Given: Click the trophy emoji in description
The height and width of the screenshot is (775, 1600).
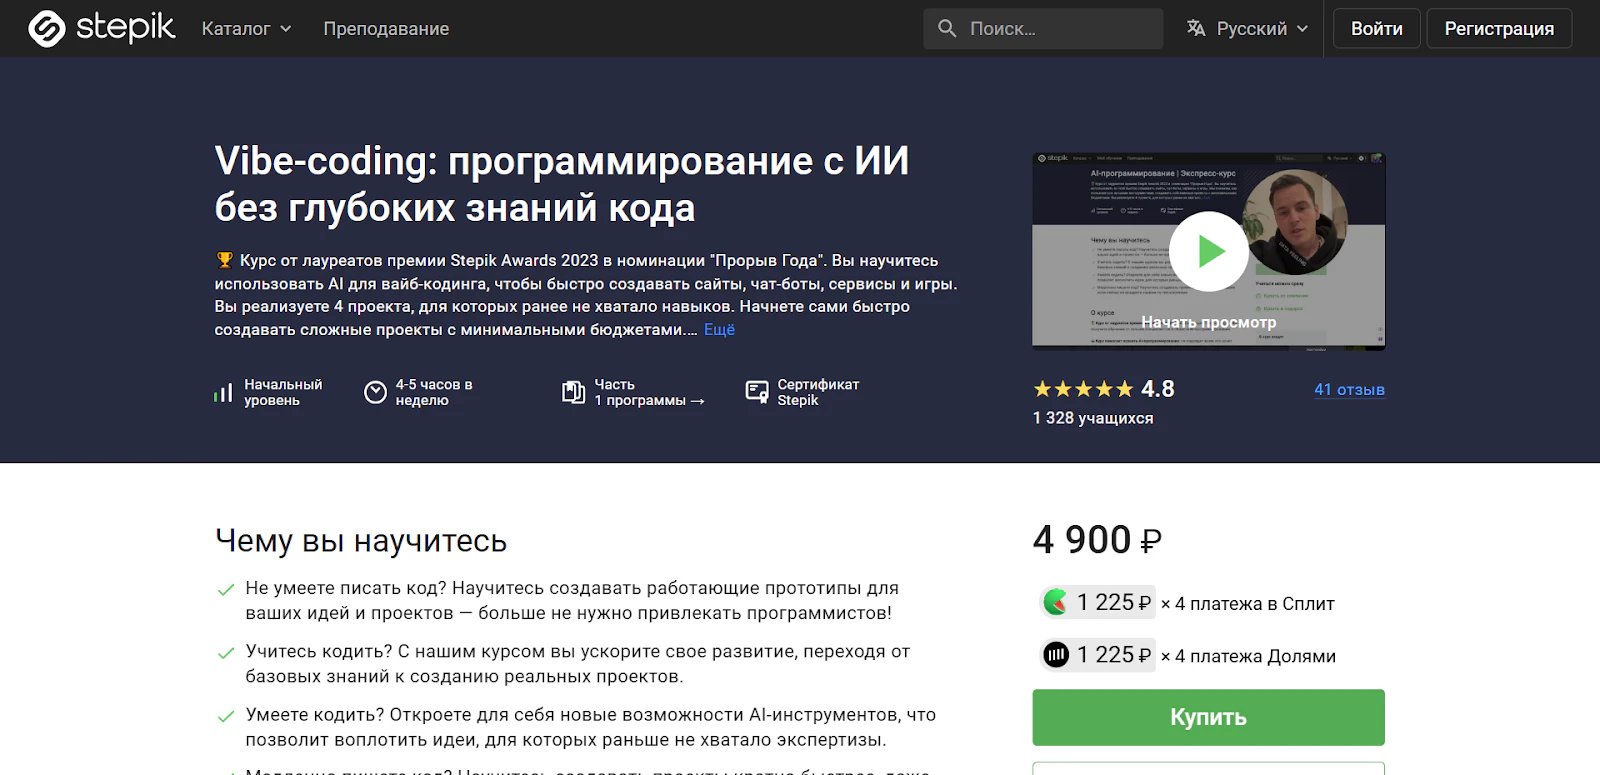Looking at the screenshot, I should point(224,260).
